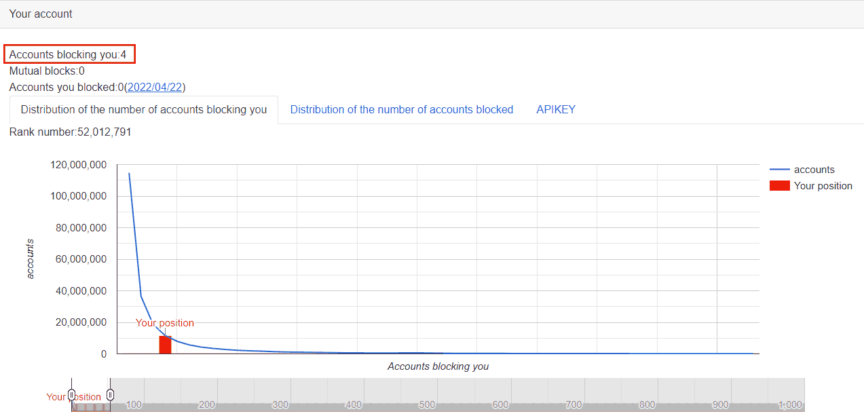The image size is (864, 420).
Task: Open the APIKEY tab
Action: tap(555, 110)
